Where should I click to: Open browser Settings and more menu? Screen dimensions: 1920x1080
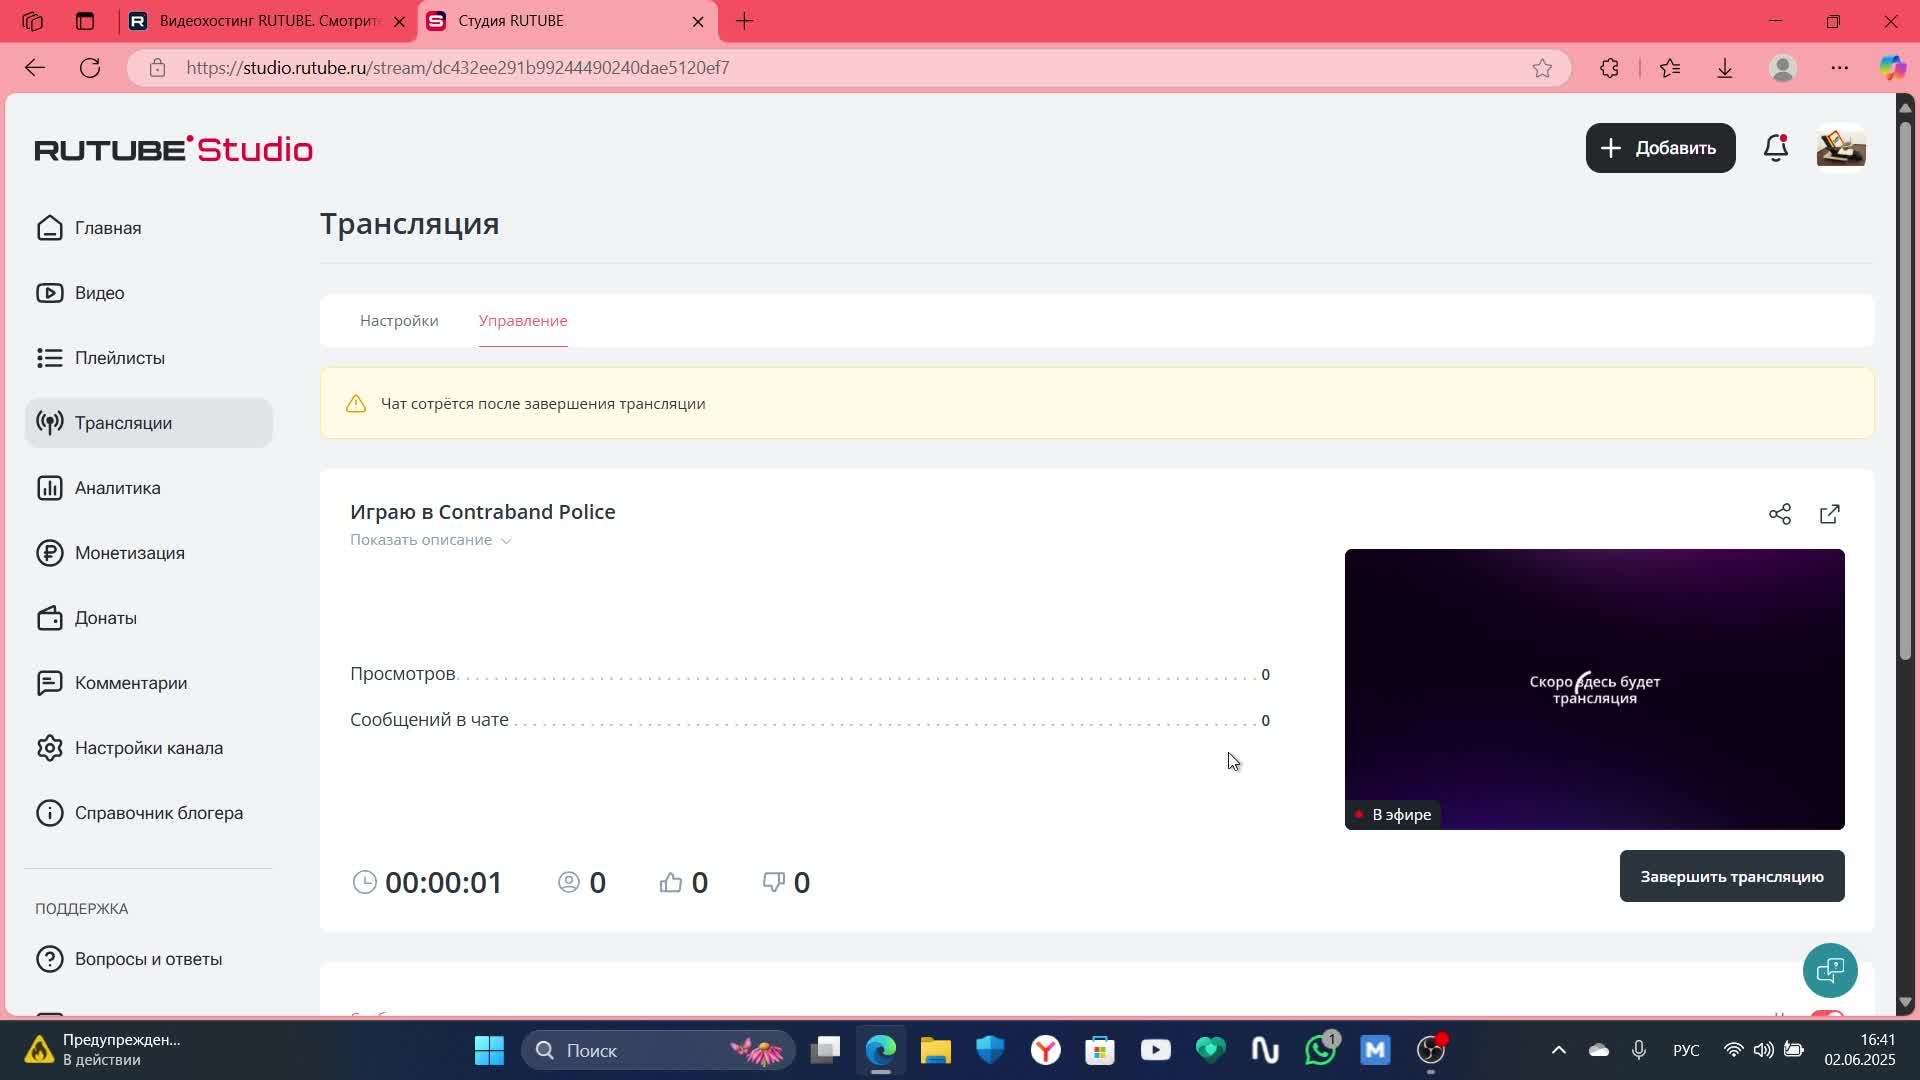click(1839, 68)
